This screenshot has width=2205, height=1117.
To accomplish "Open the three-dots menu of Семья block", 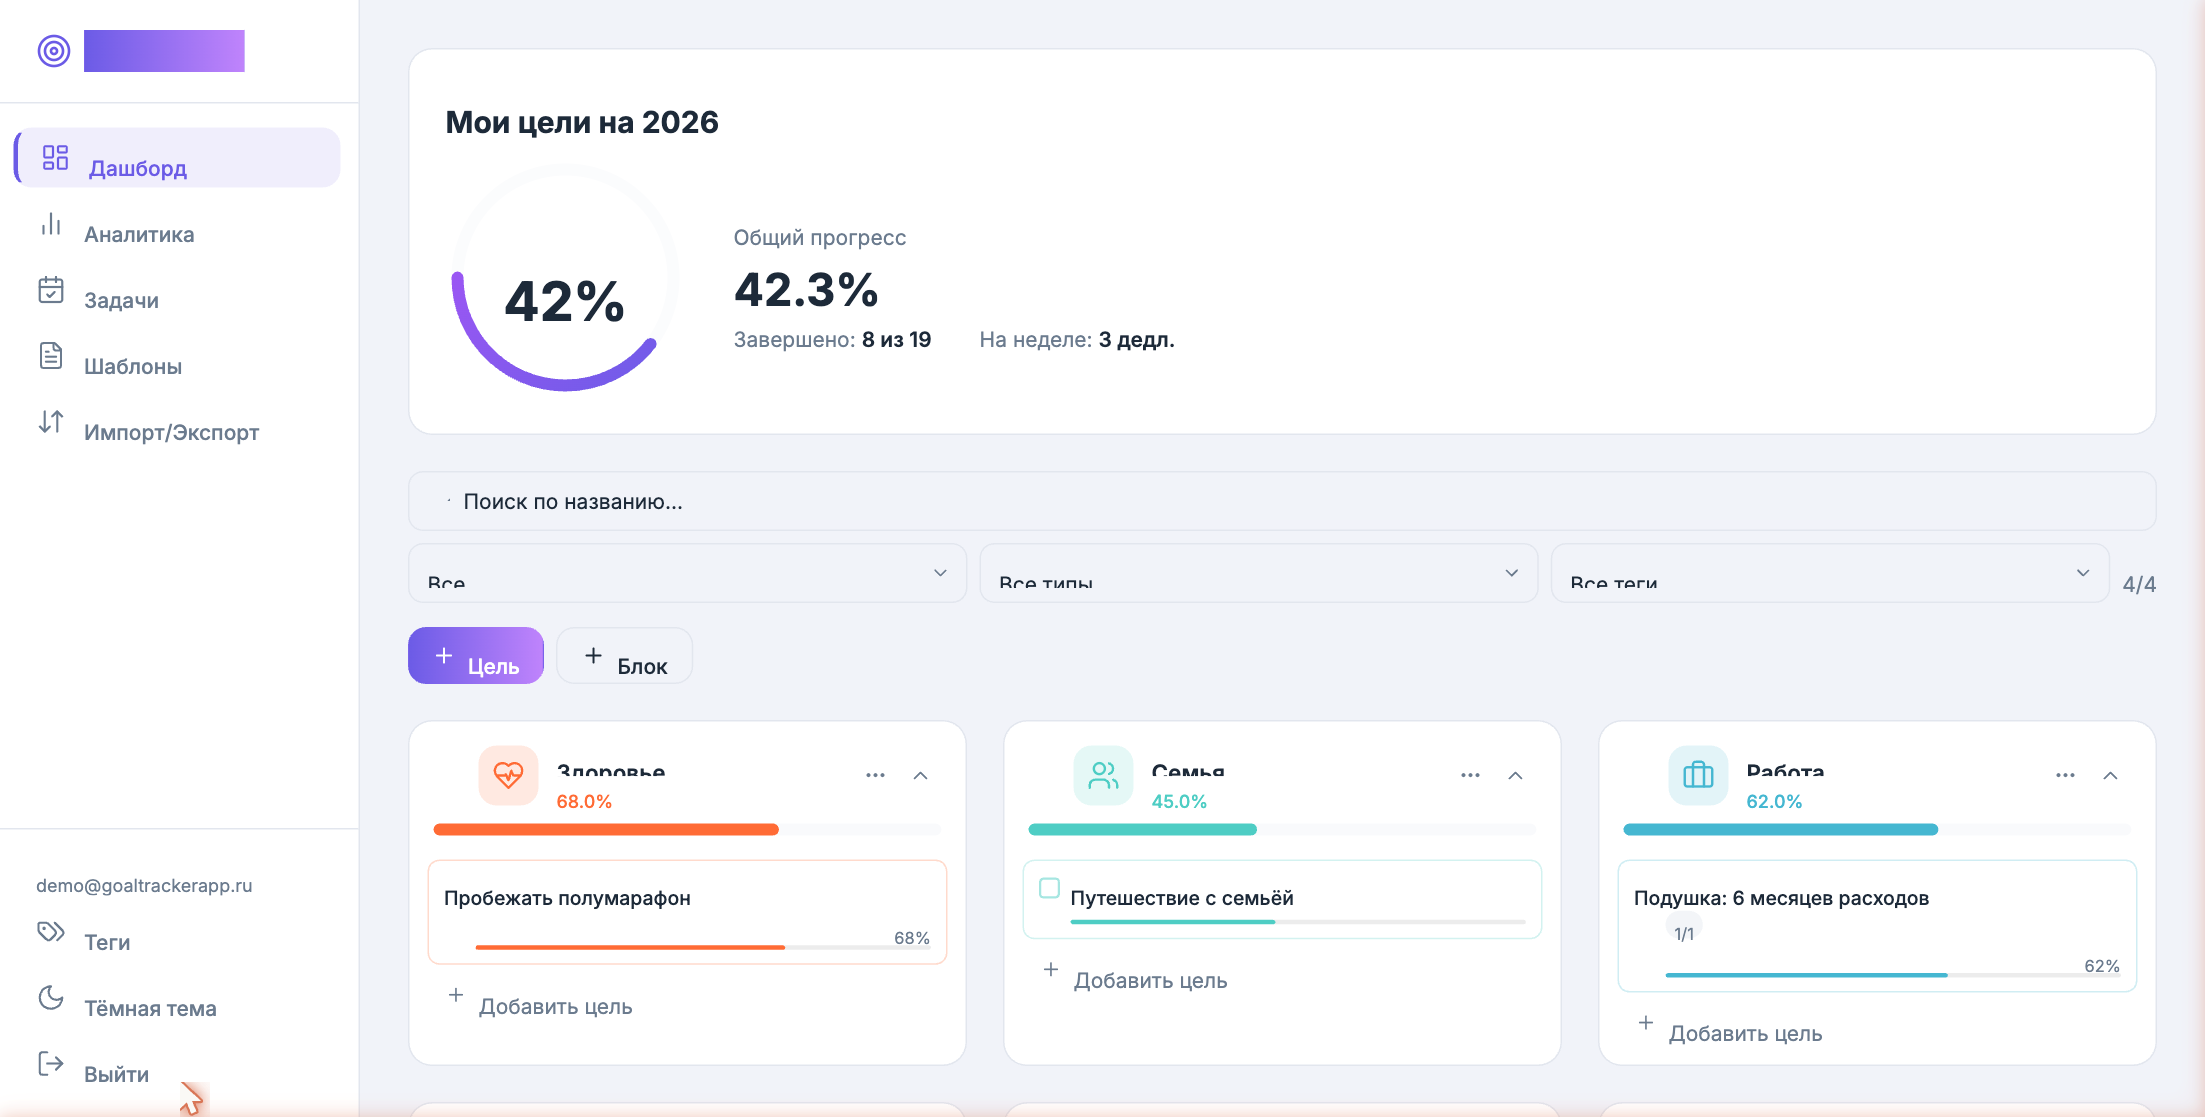I will (1470, 775).
